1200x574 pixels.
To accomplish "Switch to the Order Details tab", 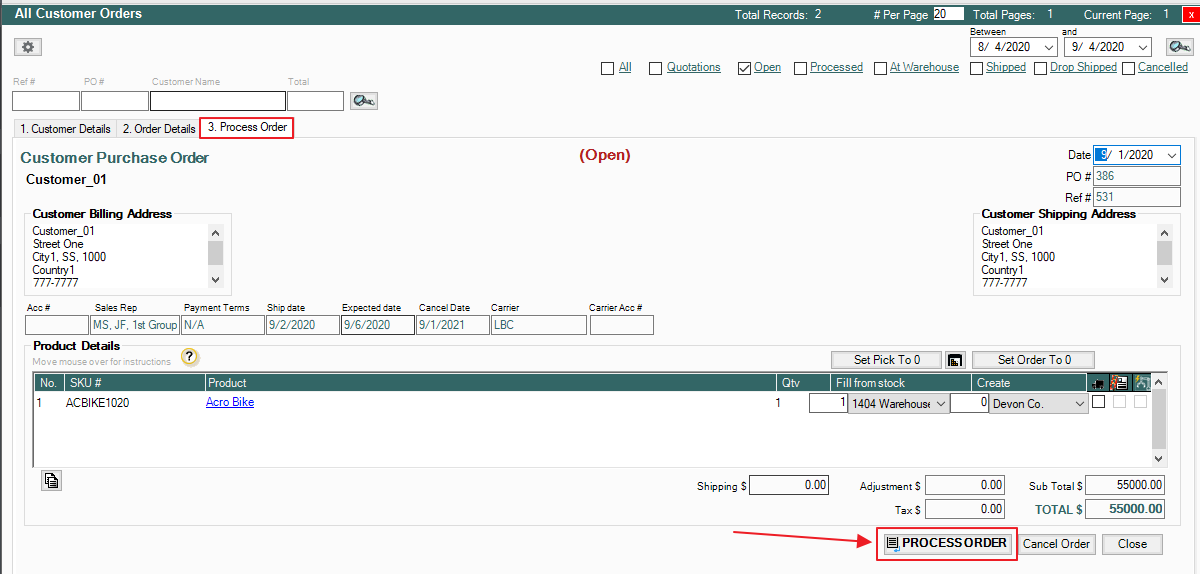I will click(x=158, y=129).
